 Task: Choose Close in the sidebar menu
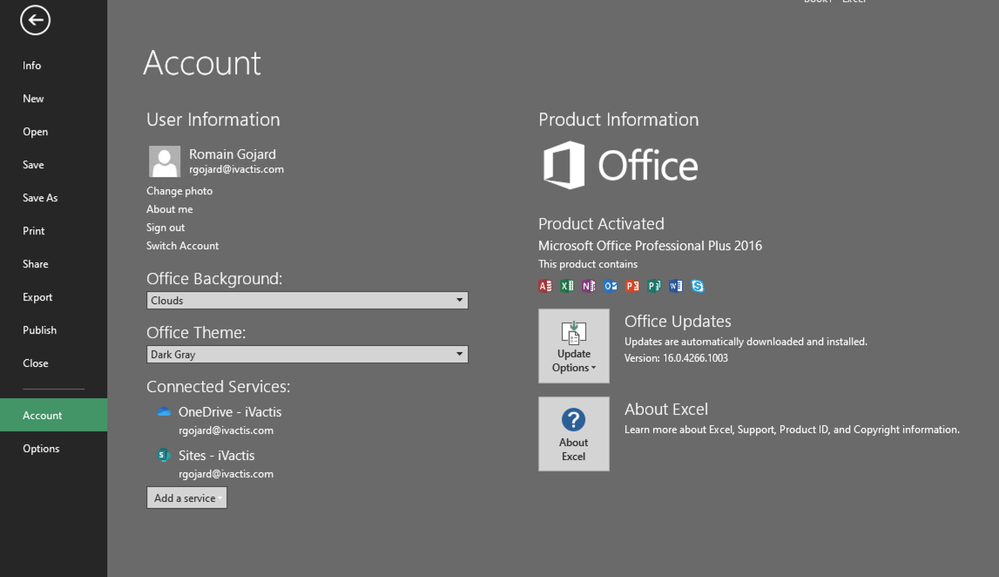click(x=35, y=364)
